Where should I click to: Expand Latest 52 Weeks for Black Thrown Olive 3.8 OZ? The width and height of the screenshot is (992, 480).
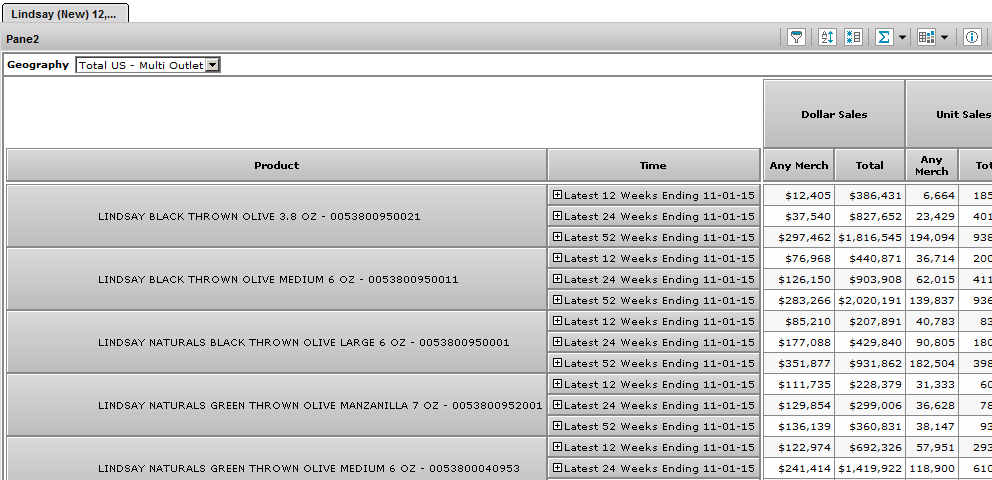(557, 237)
